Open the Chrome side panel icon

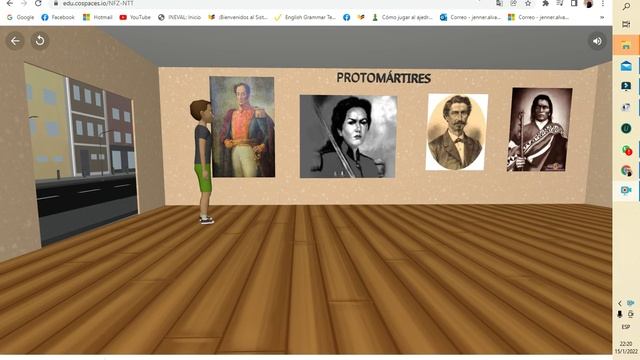[574, 3]
